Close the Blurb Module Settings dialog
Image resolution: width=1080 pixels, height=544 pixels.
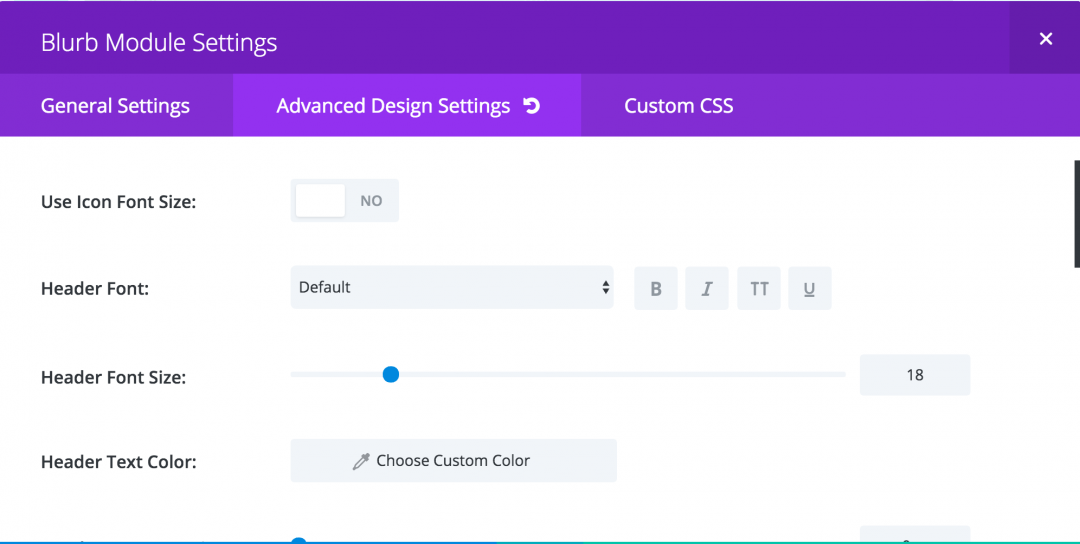(1046, 39)
